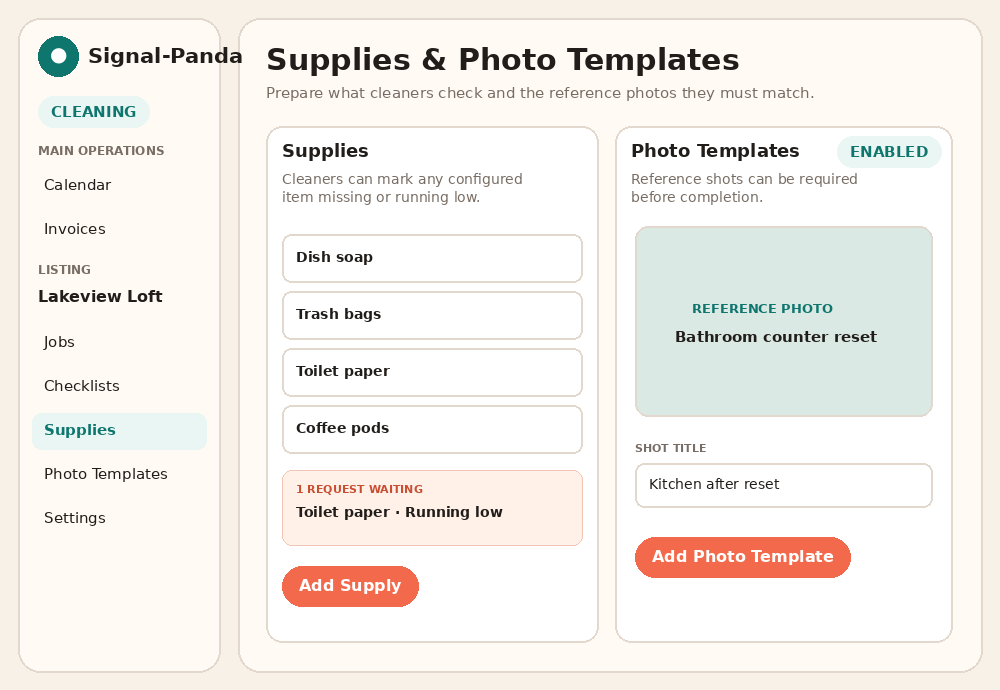Viewport: 1000px width, 690px height.
Task: Select the Trash bags supply item
Action: coord(432,315)
